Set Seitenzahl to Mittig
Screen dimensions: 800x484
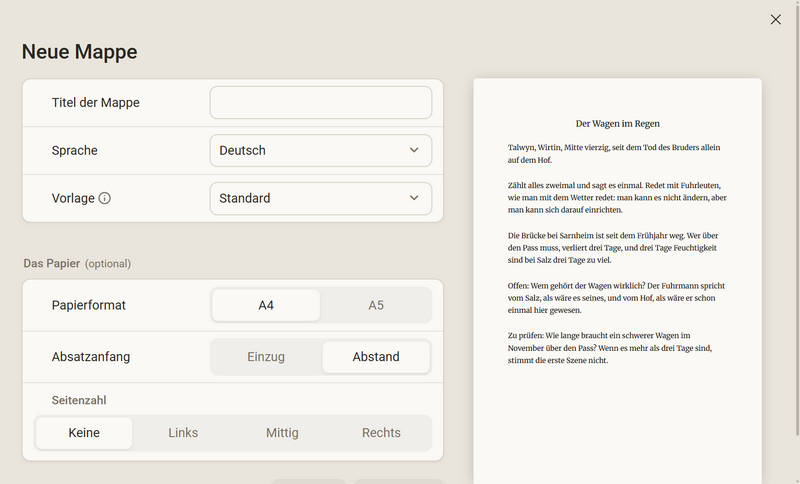[282, 433]
